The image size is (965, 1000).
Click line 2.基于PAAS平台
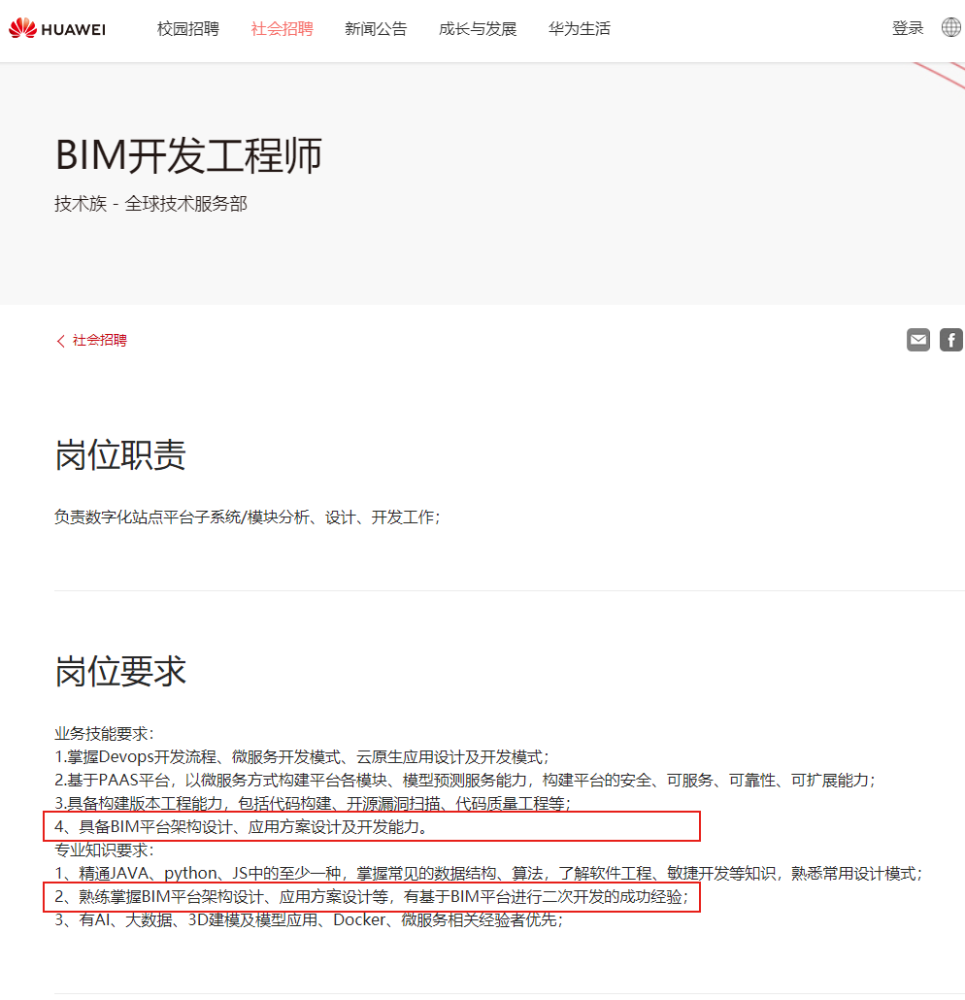coord(465,780)
